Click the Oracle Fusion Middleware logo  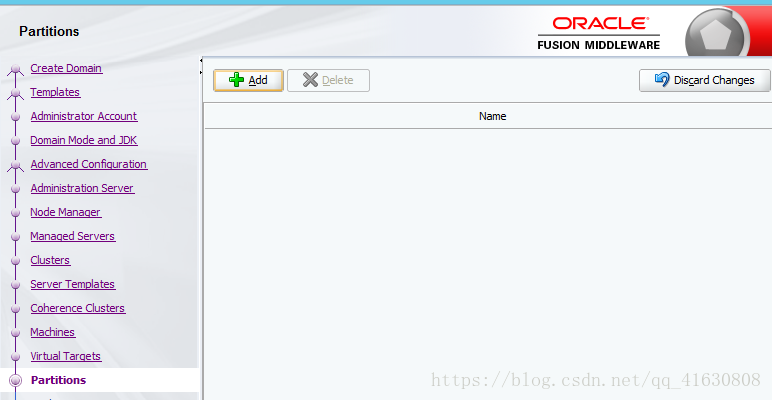599,33
